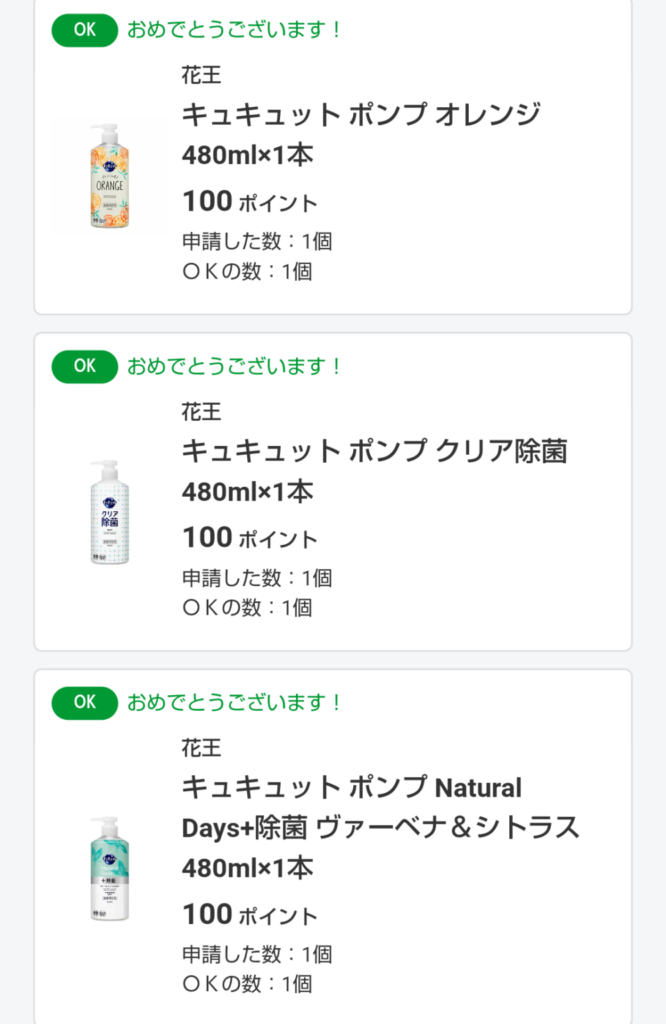Viewport: 666px width, 1024px height.
Task: Click the OK badge on クリア除菌 card
Action: 85,366
